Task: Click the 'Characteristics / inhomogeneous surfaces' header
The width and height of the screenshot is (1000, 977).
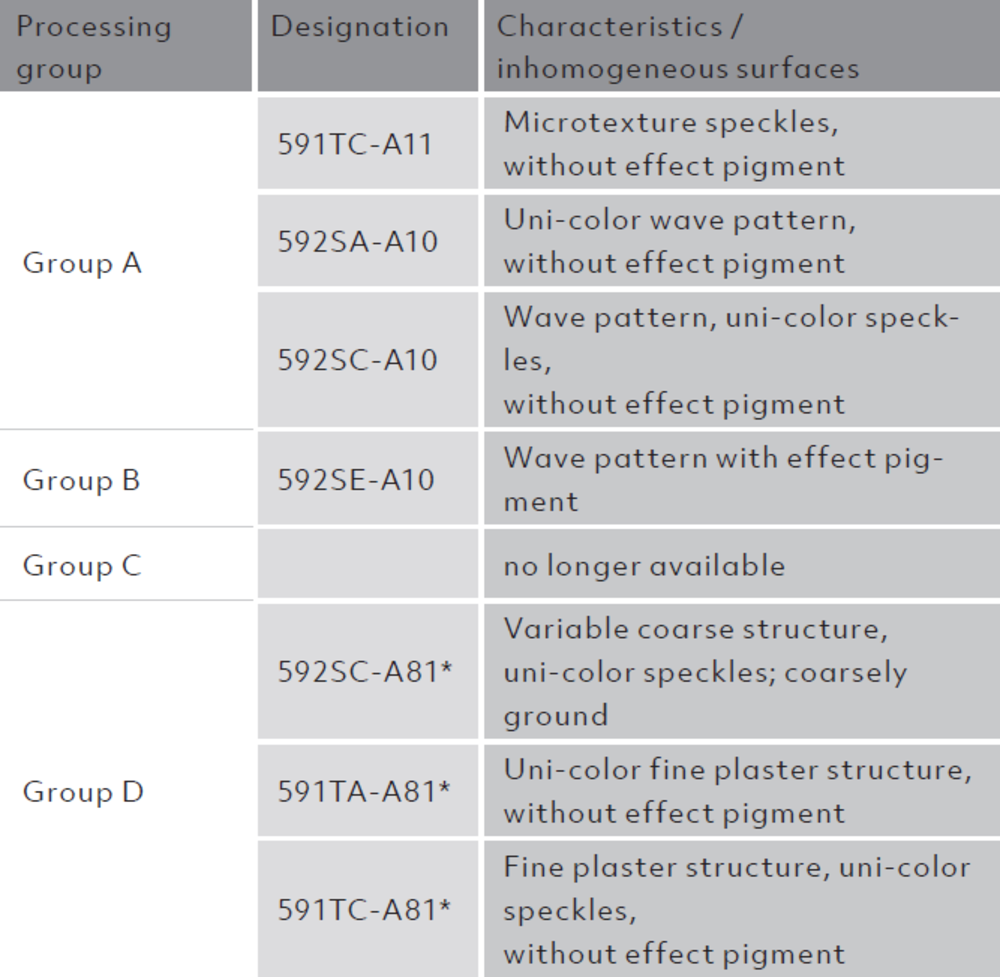Action: 677,47
